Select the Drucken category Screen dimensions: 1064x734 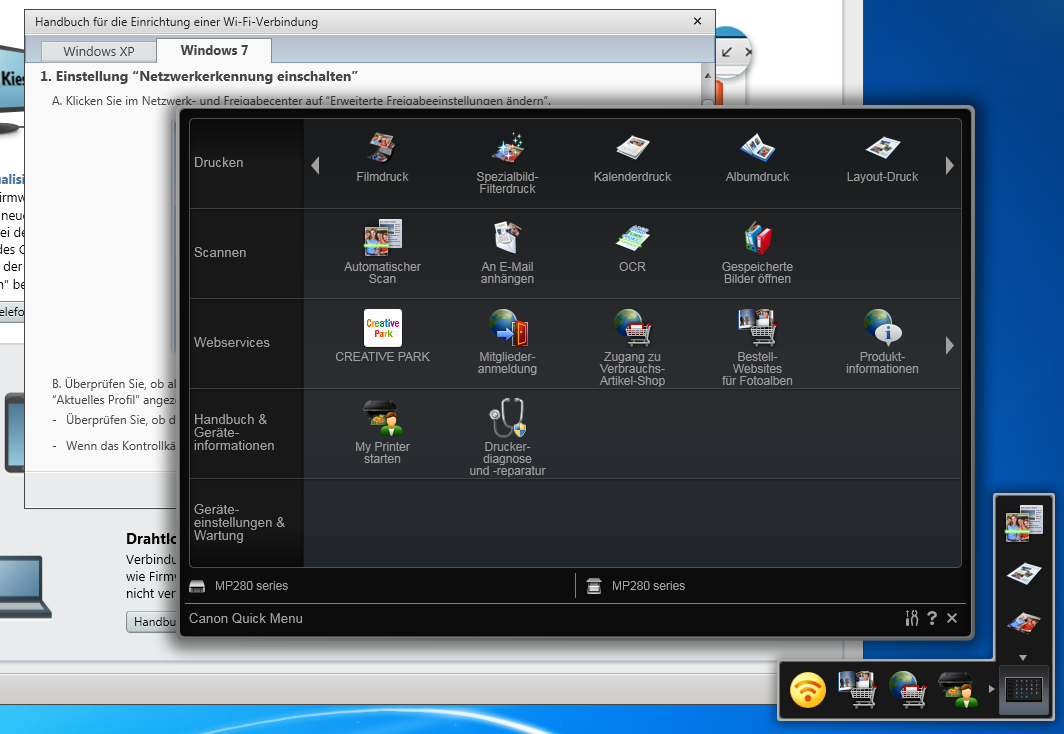coord(246,163)
